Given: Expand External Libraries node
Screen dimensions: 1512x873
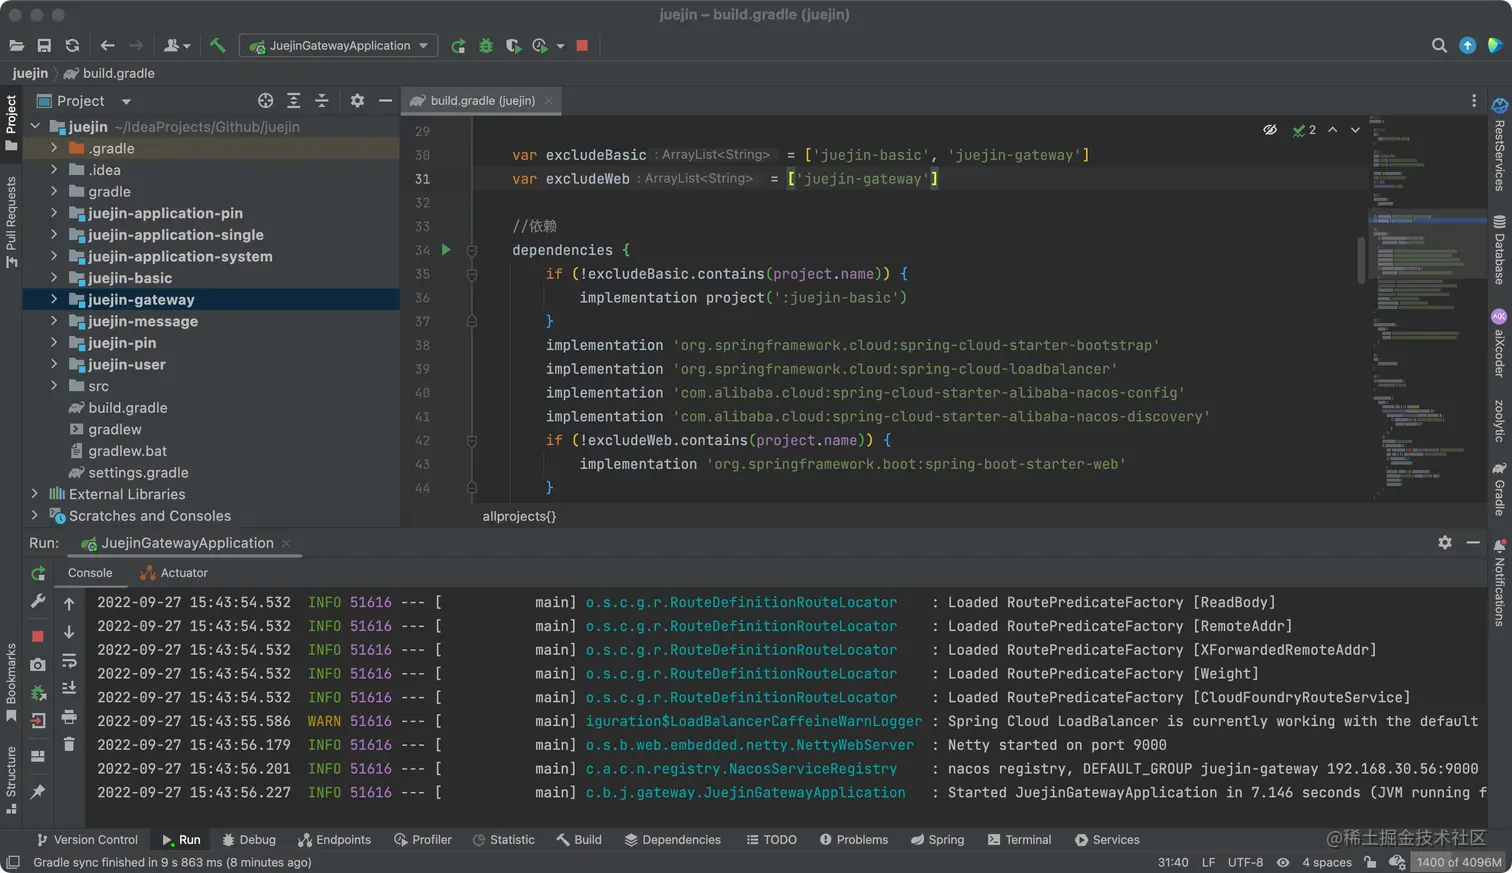Looking at the screenshot, I should pos(35,494).
